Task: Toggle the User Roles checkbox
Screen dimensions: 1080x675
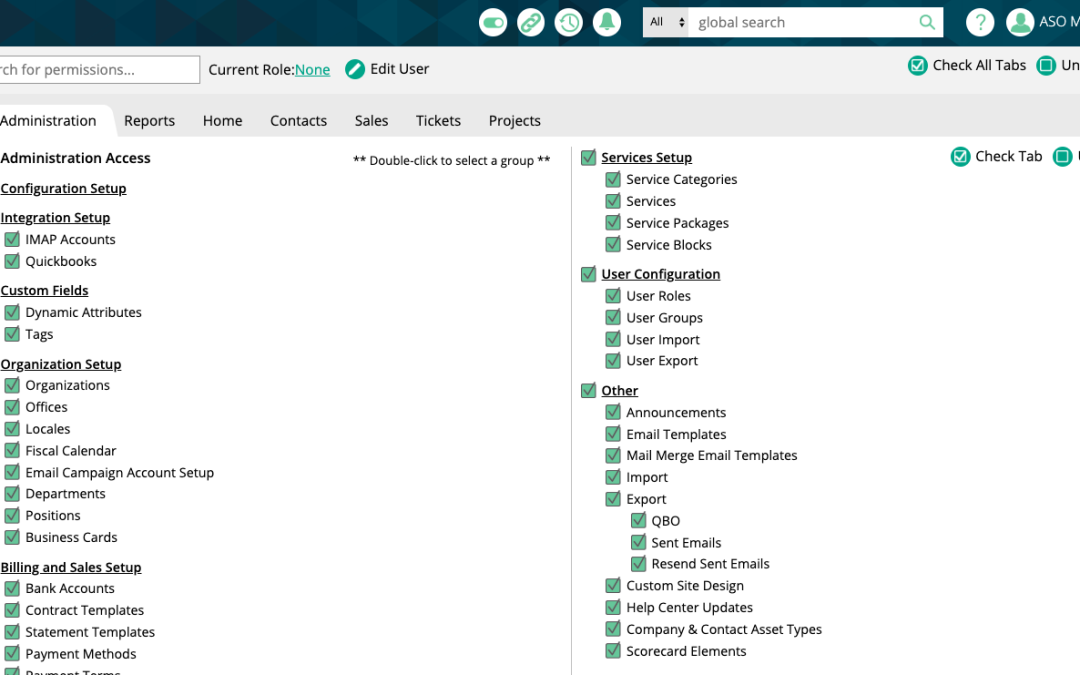Action: click(613, 295)
